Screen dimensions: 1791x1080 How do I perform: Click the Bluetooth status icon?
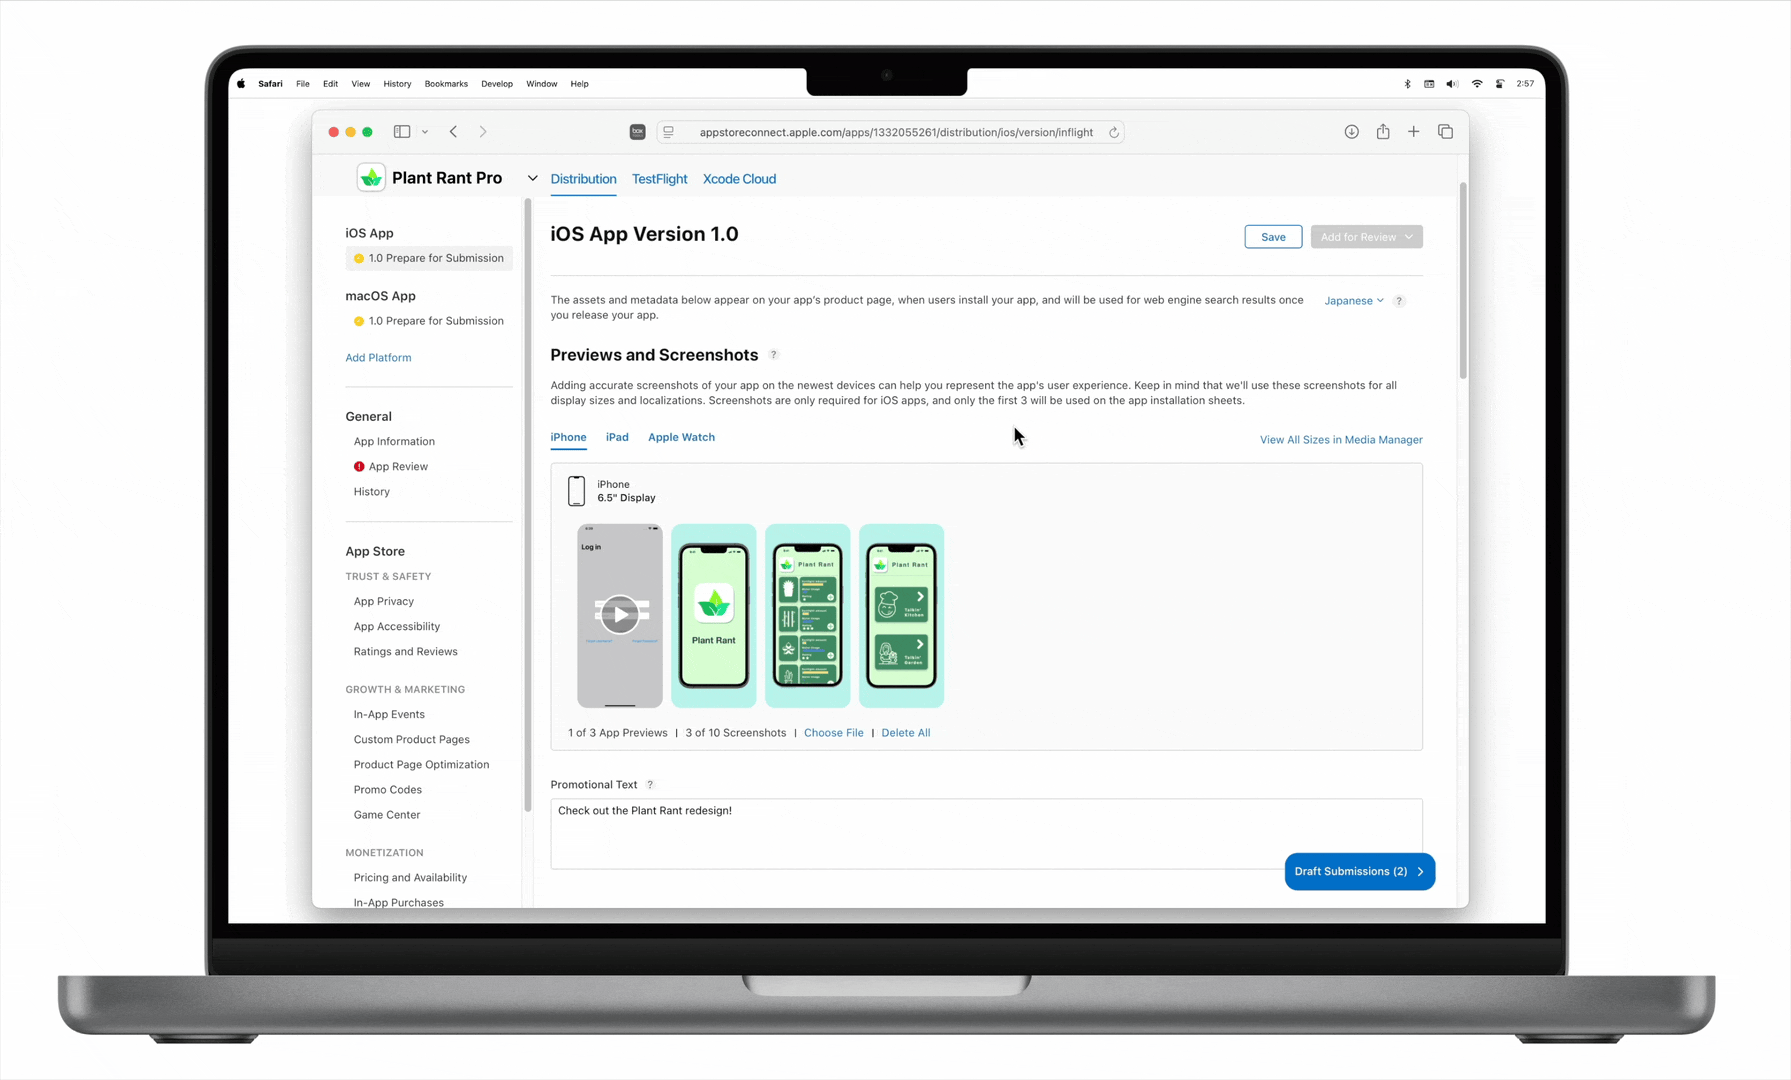(x=1407, y=84)
